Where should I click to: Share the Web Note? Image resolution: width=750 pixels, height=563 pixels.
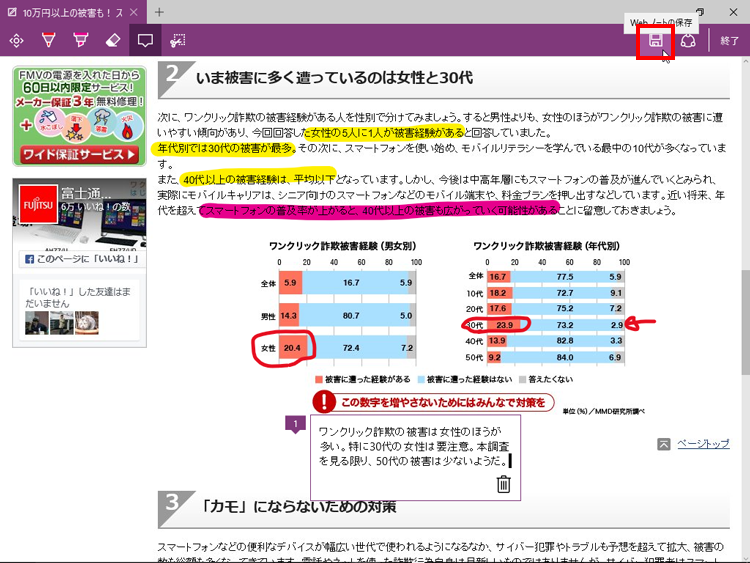[x=688, y=41]
